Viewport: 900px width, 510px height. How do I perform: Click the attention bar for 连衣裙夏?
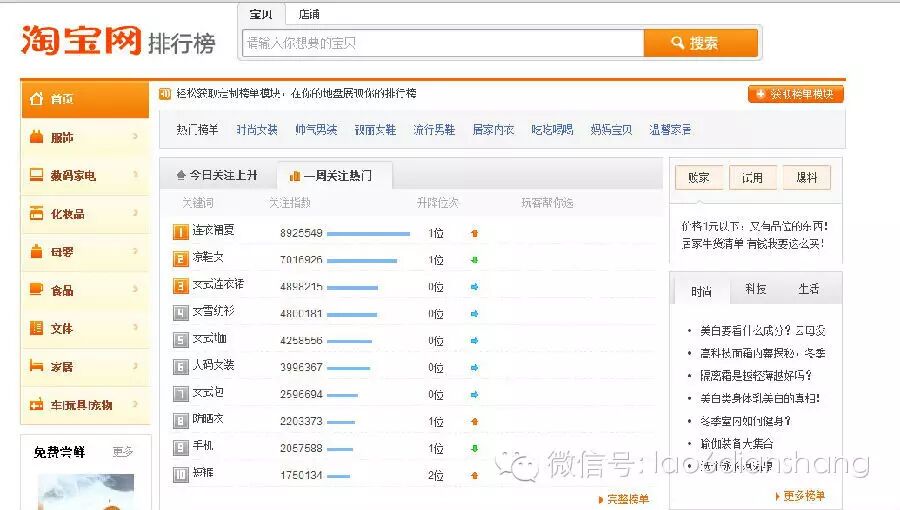click(x=368, y=233)
